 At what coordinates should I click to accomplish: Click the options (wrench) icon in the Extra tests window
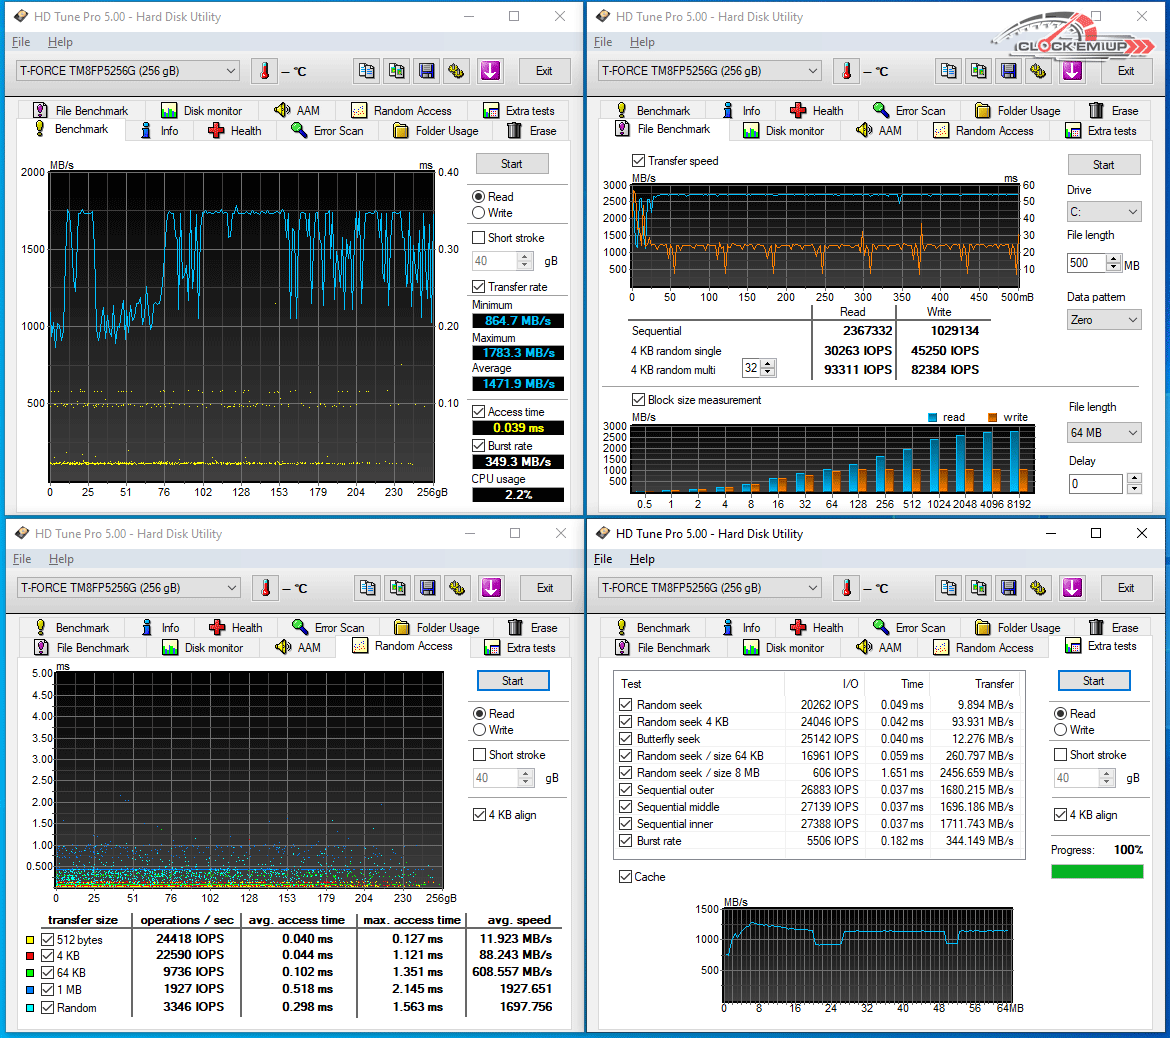[x=1039, y=588]
